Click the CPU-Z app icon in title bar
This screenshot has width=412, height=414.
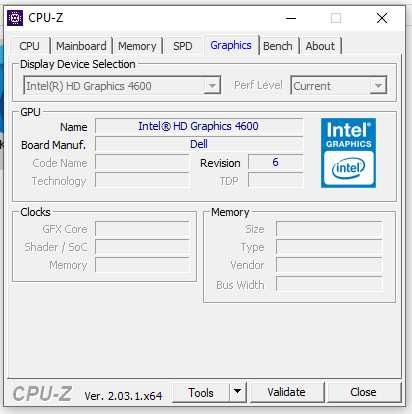(x=15, y=18)
